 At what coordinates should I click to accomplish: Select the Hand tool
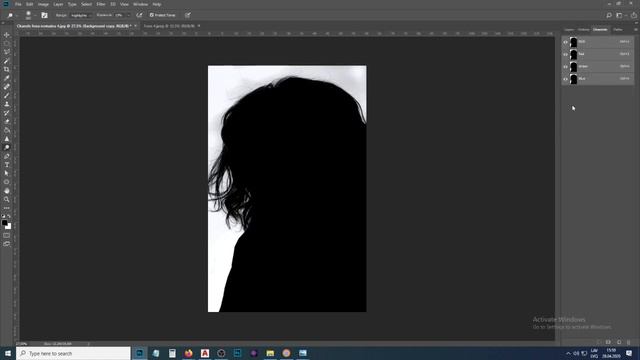pyautogui.click(x=7, y=191)
